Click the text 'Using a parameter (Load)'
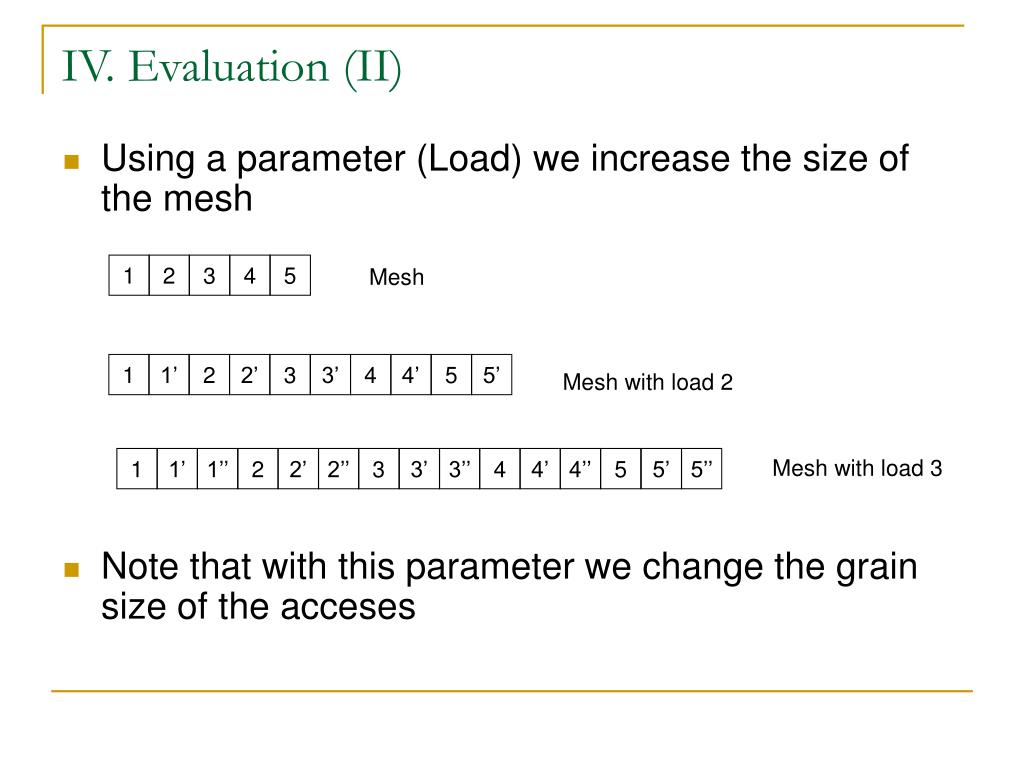Image resolution: width=1024 pixels, height=768 pixels. [x=312, y=159]
